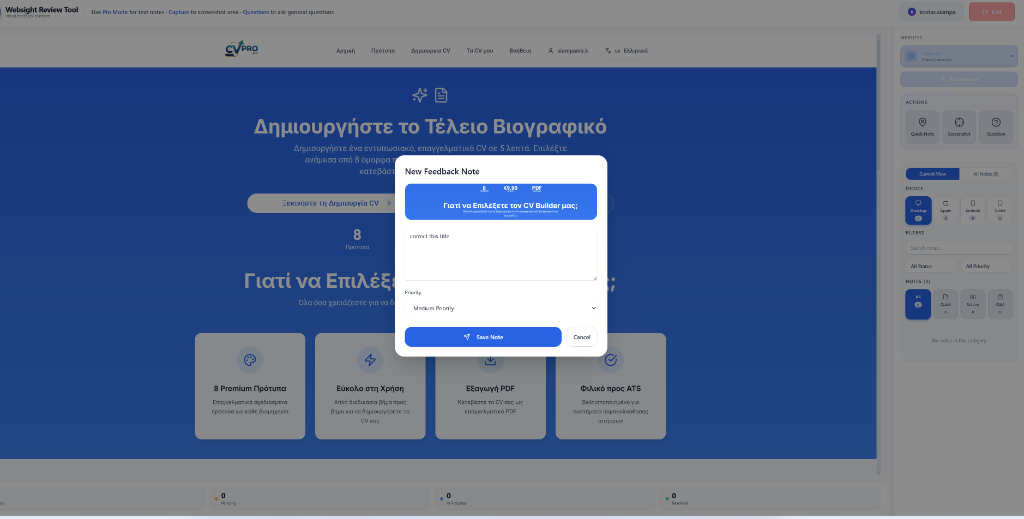Select the Question action
Screen dimensions: 1024x519
click(x=996, y=127)
